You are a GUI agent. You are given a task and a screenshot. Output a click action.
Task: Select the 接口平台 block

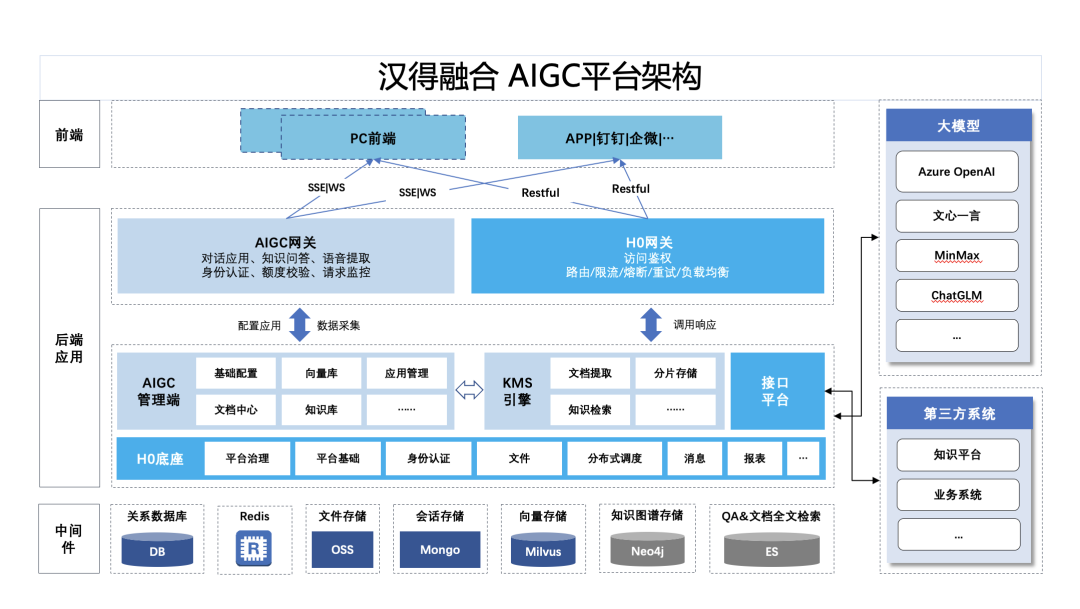777,391
